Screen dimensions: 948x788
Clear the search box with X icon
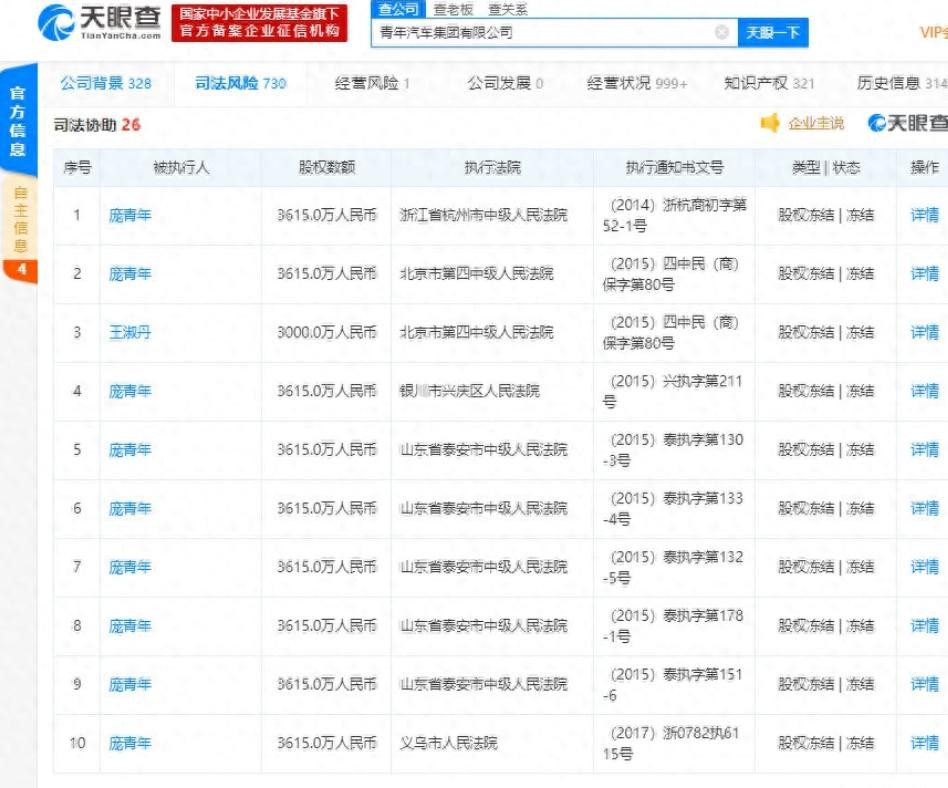coord(721,32)
